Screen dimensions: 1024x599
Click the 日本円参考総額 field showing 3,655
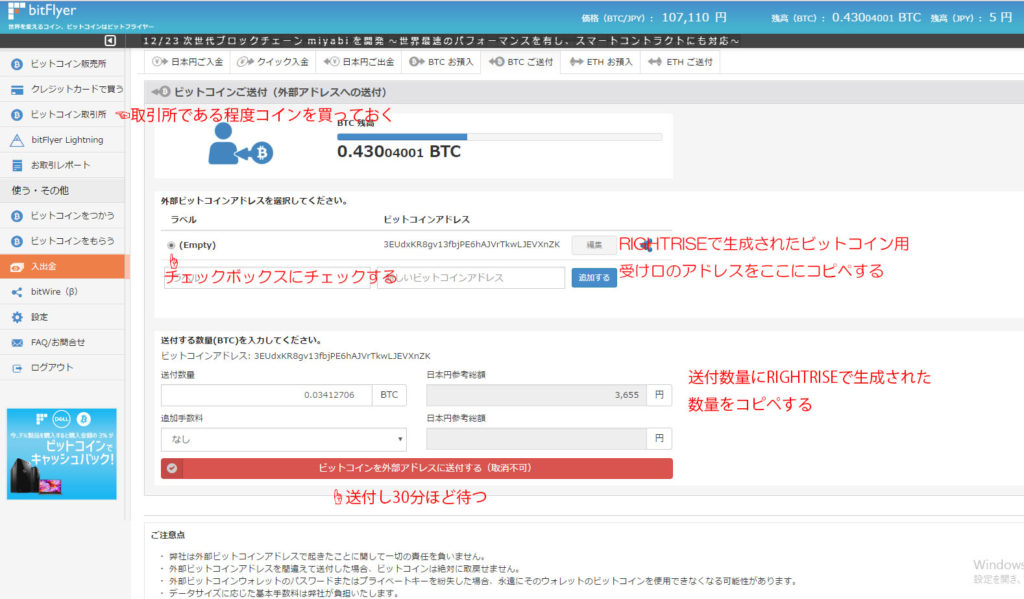(537, 395)
